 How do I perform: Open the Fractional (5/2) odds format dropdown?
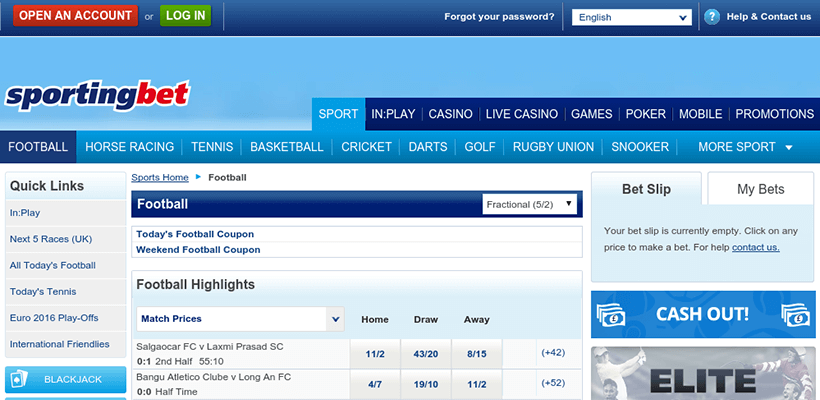coord(529,204)
